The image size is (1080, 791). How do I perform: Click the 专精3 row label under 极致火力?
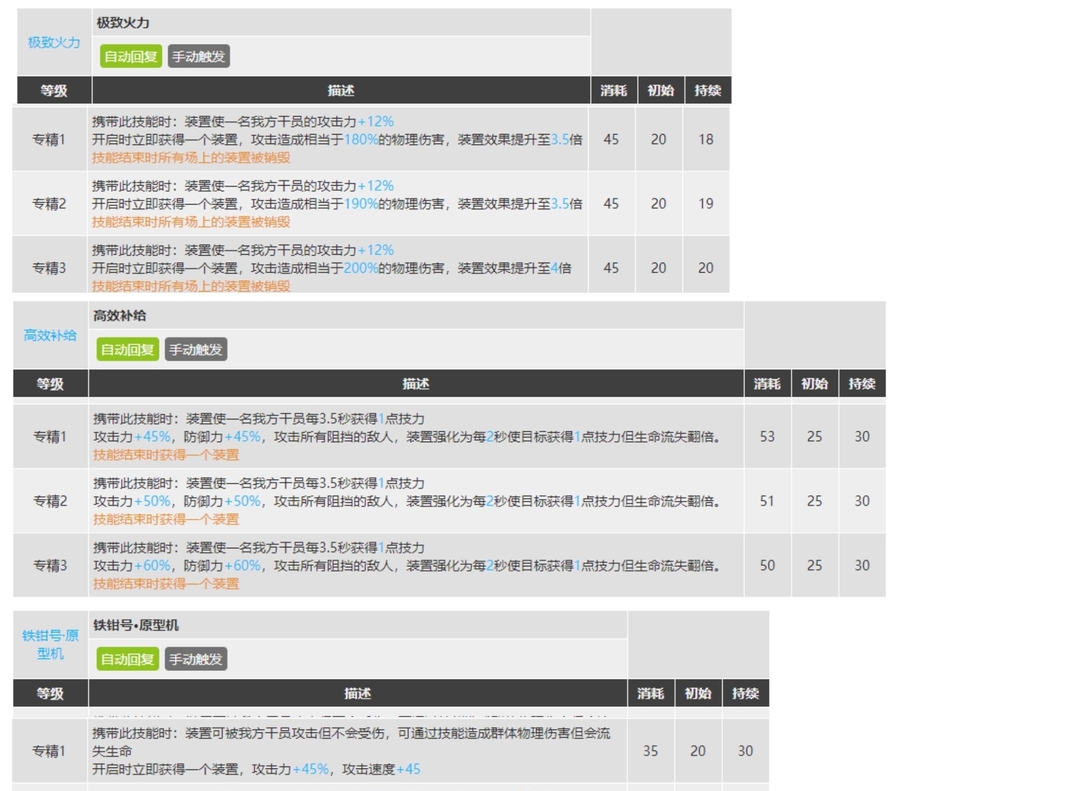50,267
